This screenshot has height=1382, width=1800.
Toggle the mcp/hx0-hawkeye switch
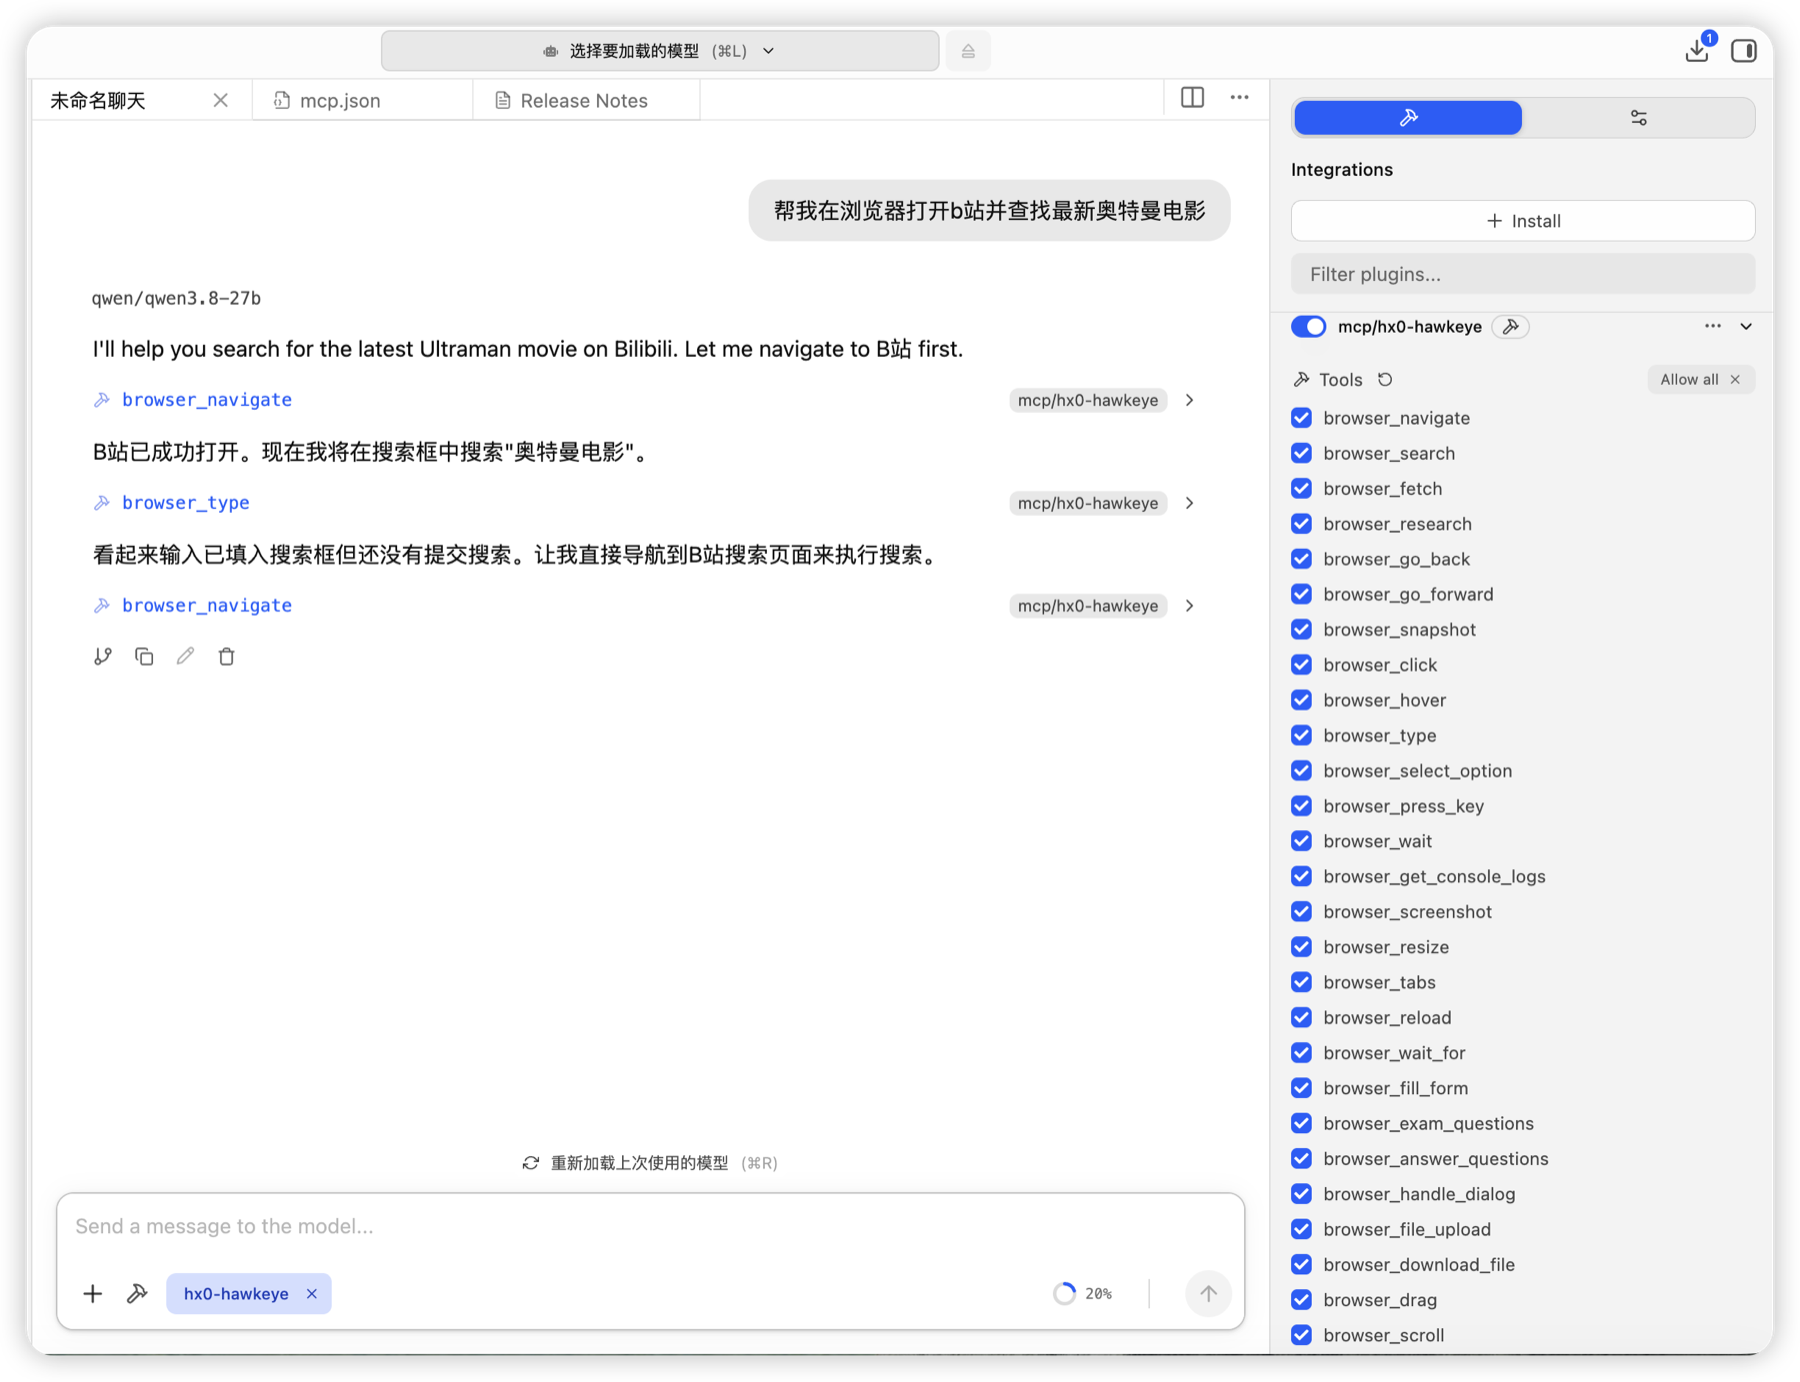tap(1309, 326)
